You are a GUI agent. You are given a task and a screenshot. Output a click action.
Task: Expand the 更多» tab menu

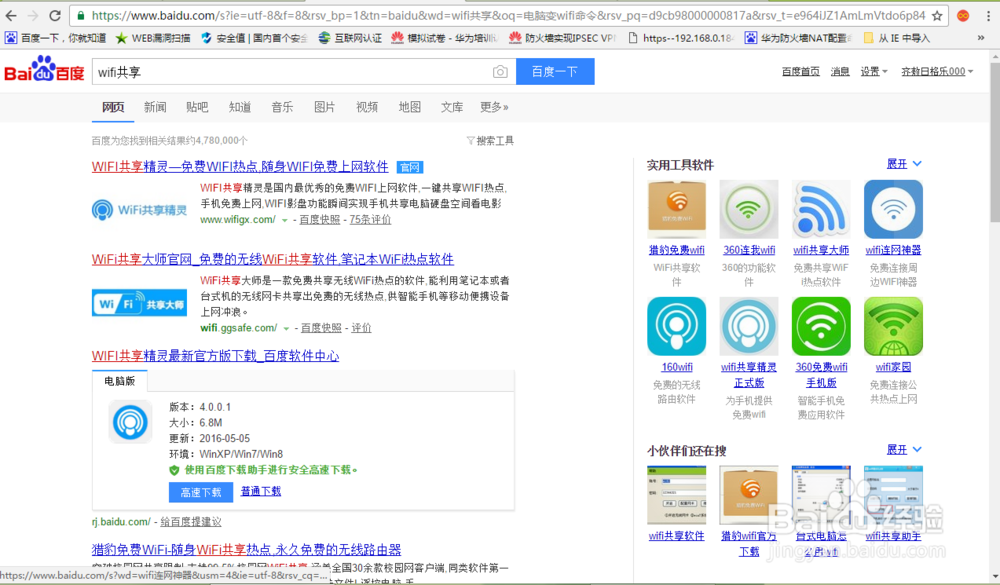coord(494,107)
